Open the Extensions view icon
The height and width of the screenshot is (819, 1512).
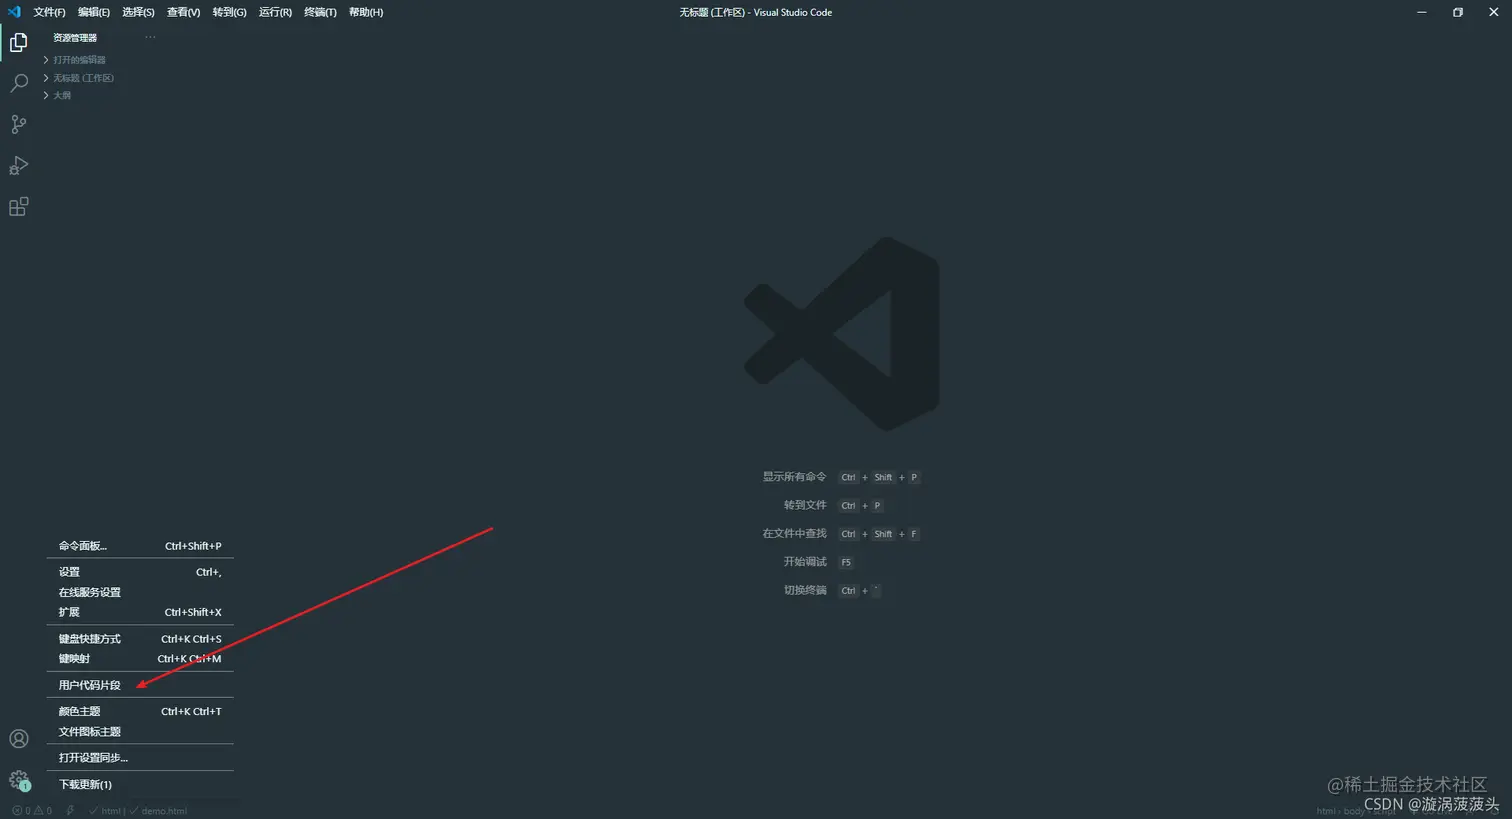[x=18, y=206]
